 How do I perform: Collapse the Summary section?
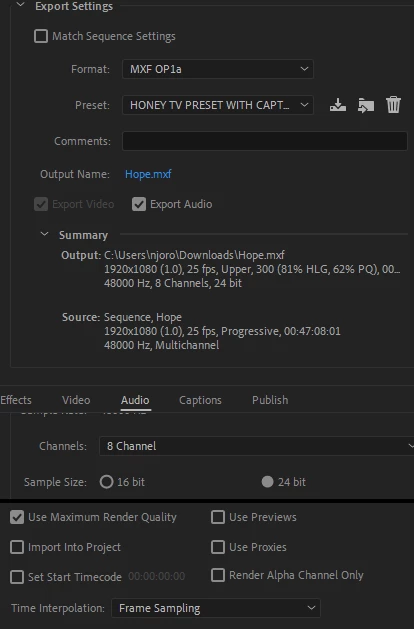click(x=45, y=234)
